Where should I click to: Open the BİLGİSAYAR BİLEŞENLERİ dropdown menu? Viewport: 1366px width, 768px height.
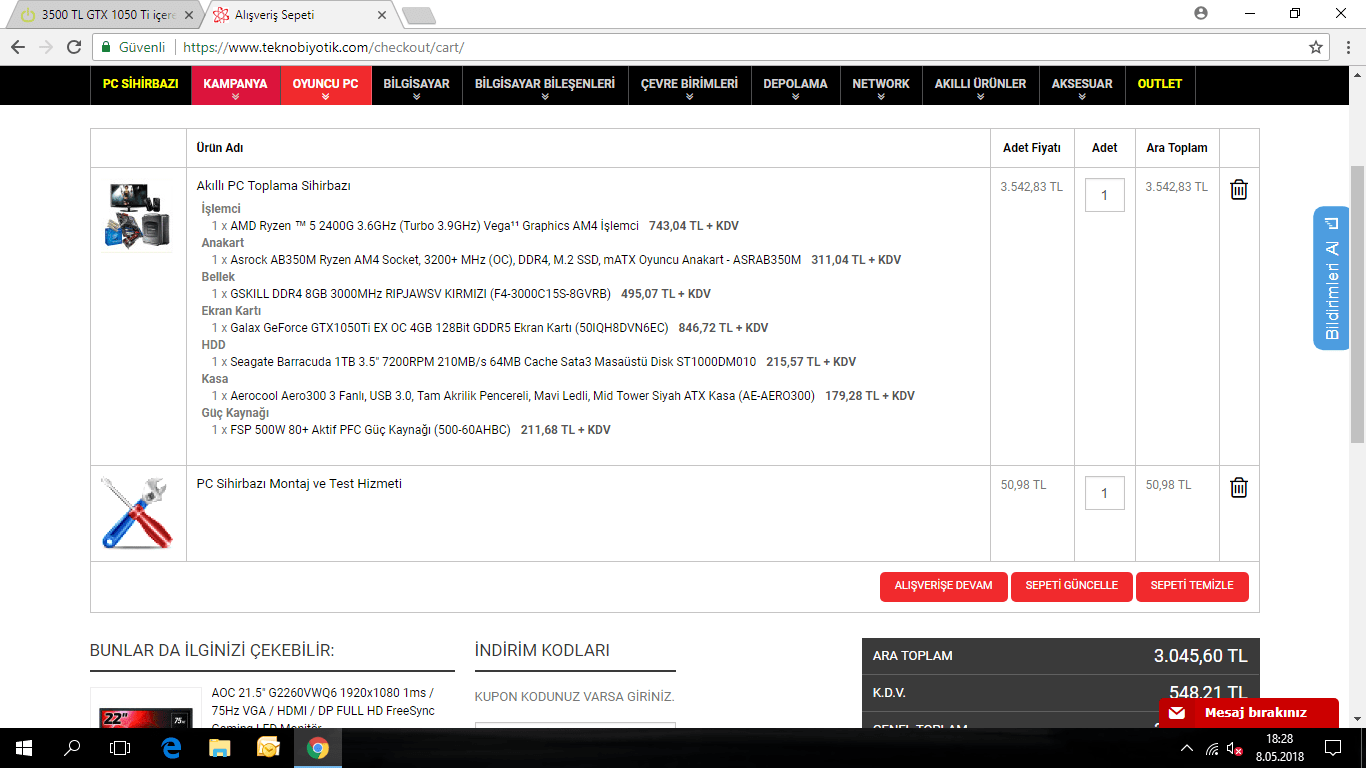(x=545, y=86)
